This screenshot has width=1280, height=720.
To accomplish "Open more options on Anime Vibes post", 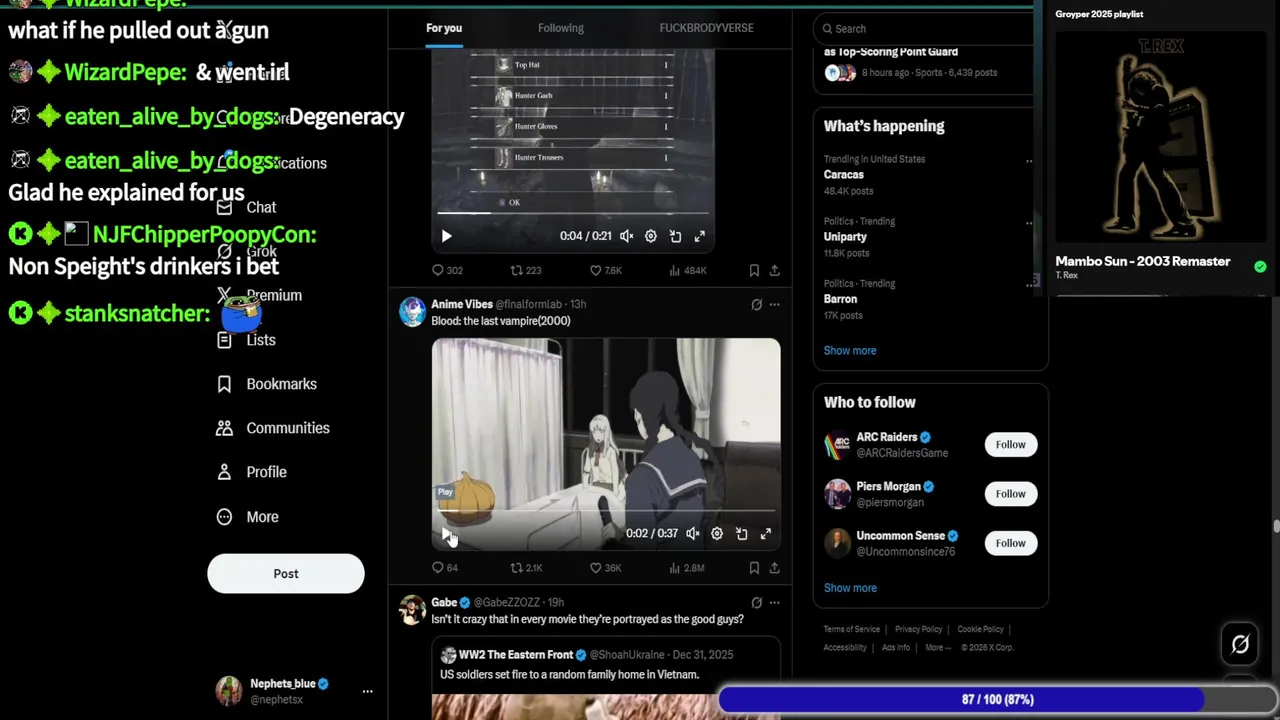I will coord(774,305).
